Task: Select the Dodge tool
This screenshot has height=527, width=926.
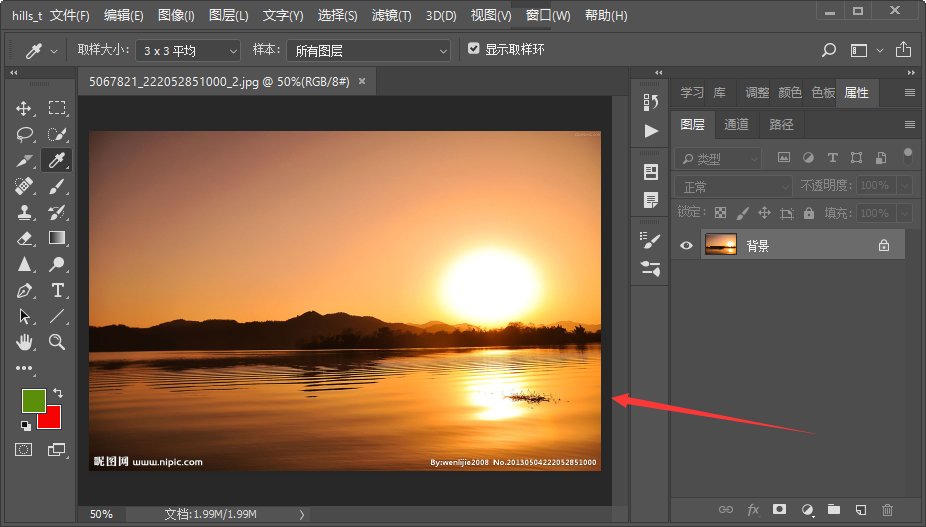Action: tap(57, 264)
